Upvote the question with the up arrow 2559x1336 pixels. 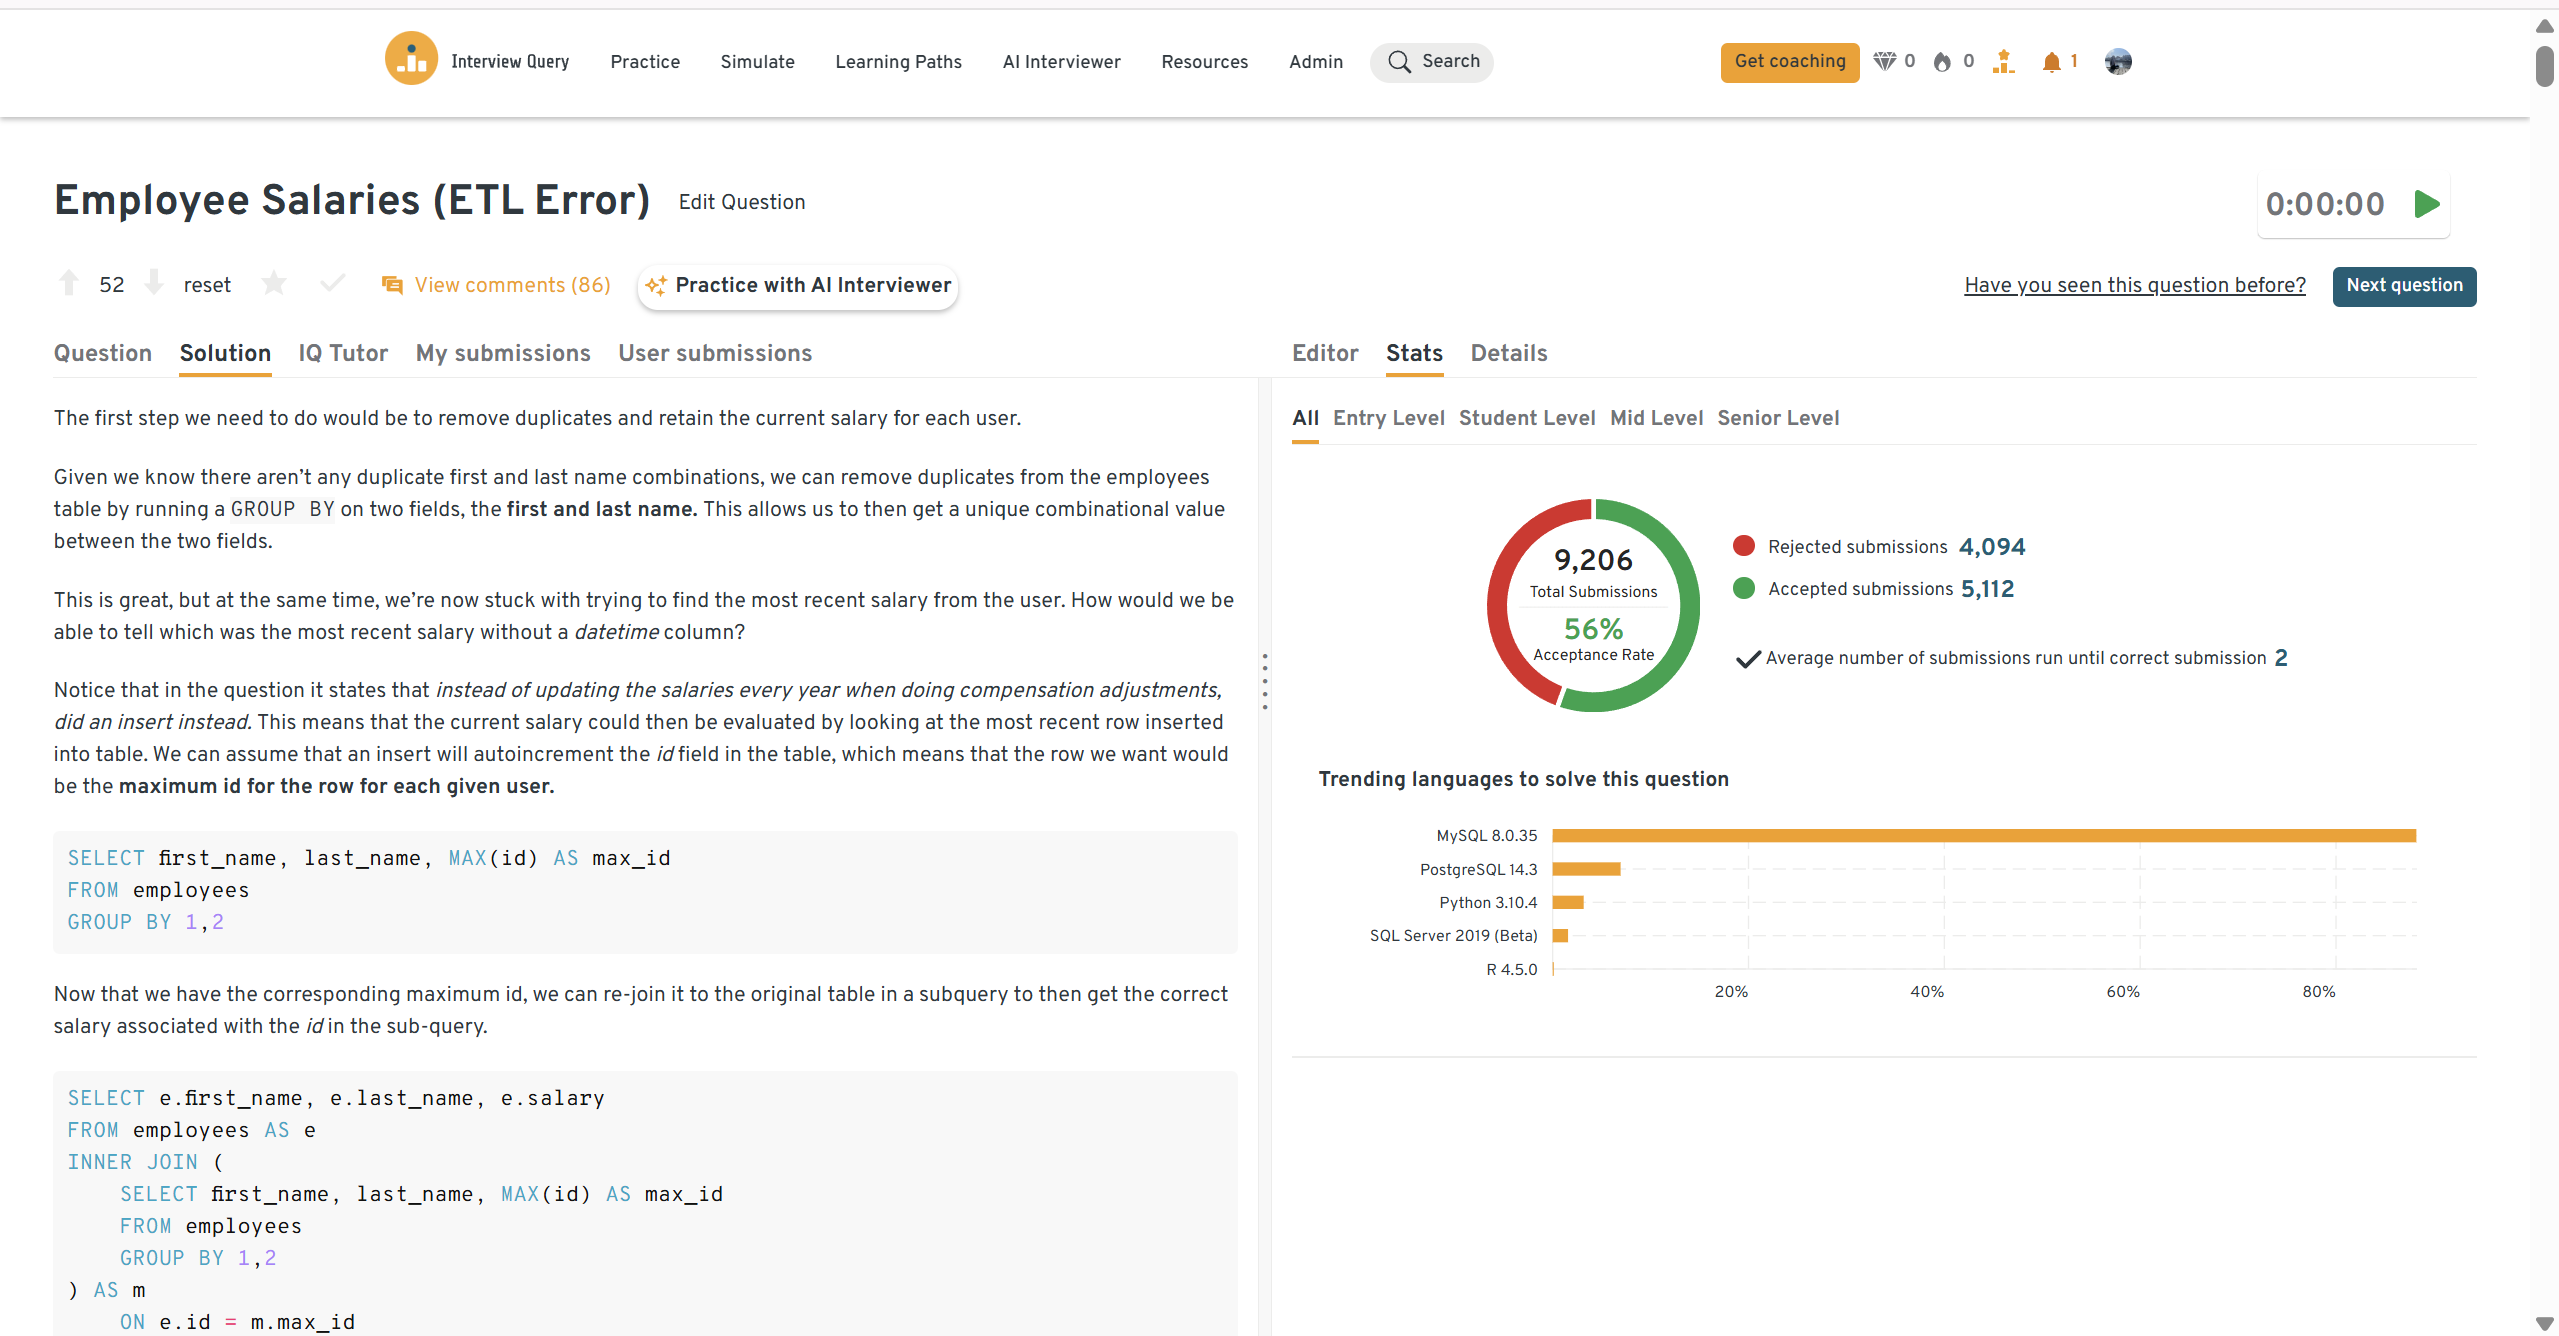coord(69,284)
